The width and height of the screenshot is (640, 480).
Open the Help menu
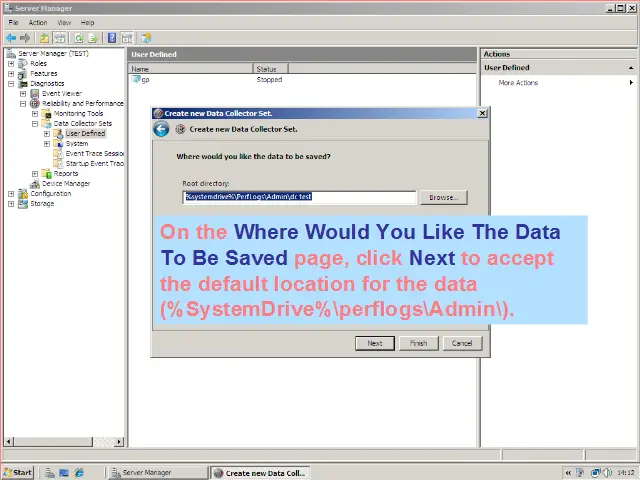click(87, 22)
